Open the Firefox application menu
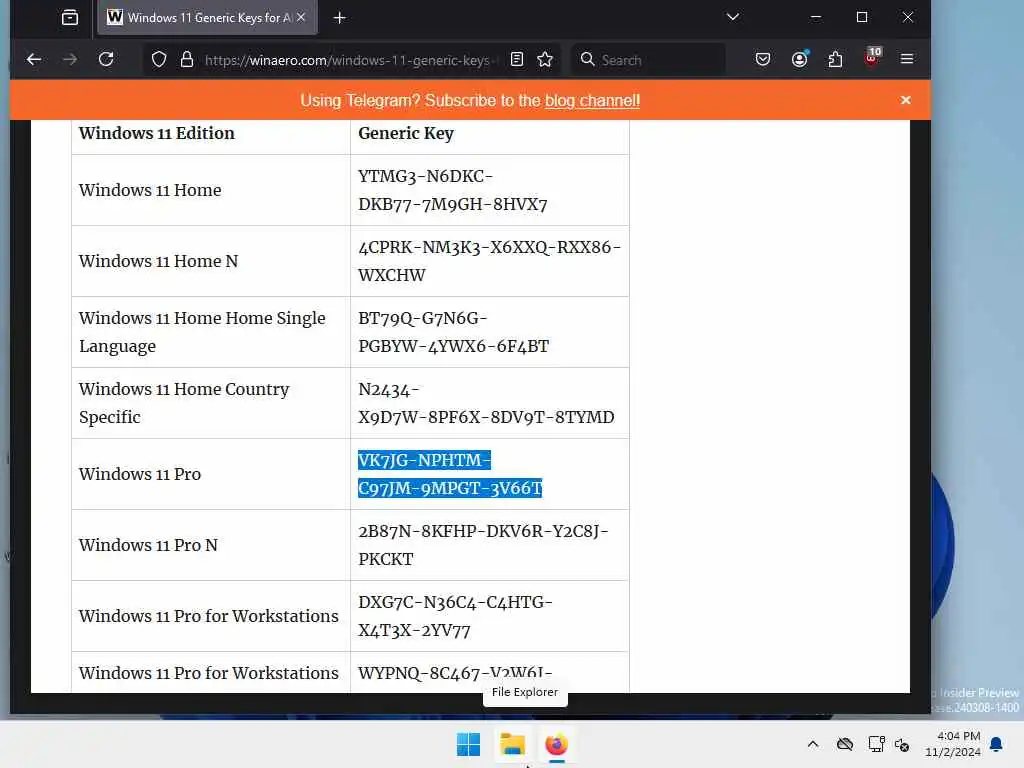 (906, 59)
